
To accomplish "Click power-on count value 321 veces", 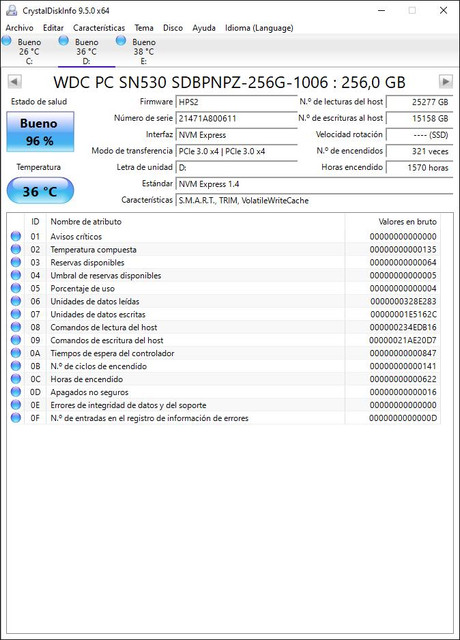I will tap(420, 151).
